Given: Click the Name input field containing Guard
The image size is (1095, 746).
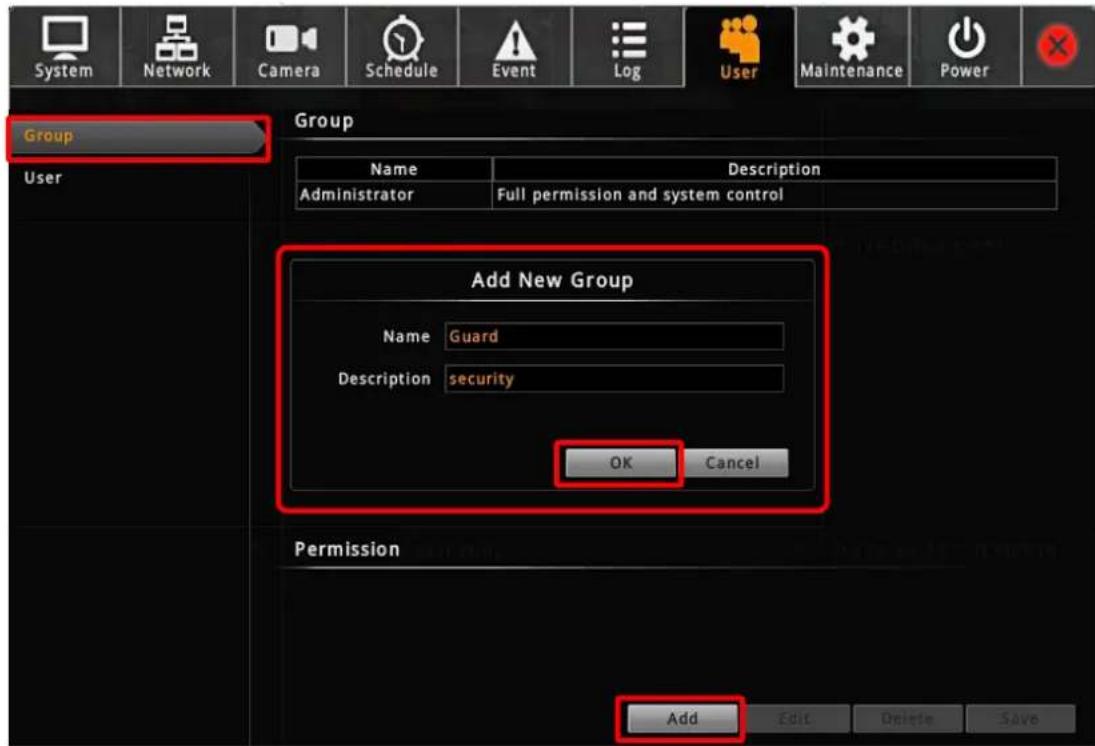Looking at the screenshot, I should (x=614, y=336).
